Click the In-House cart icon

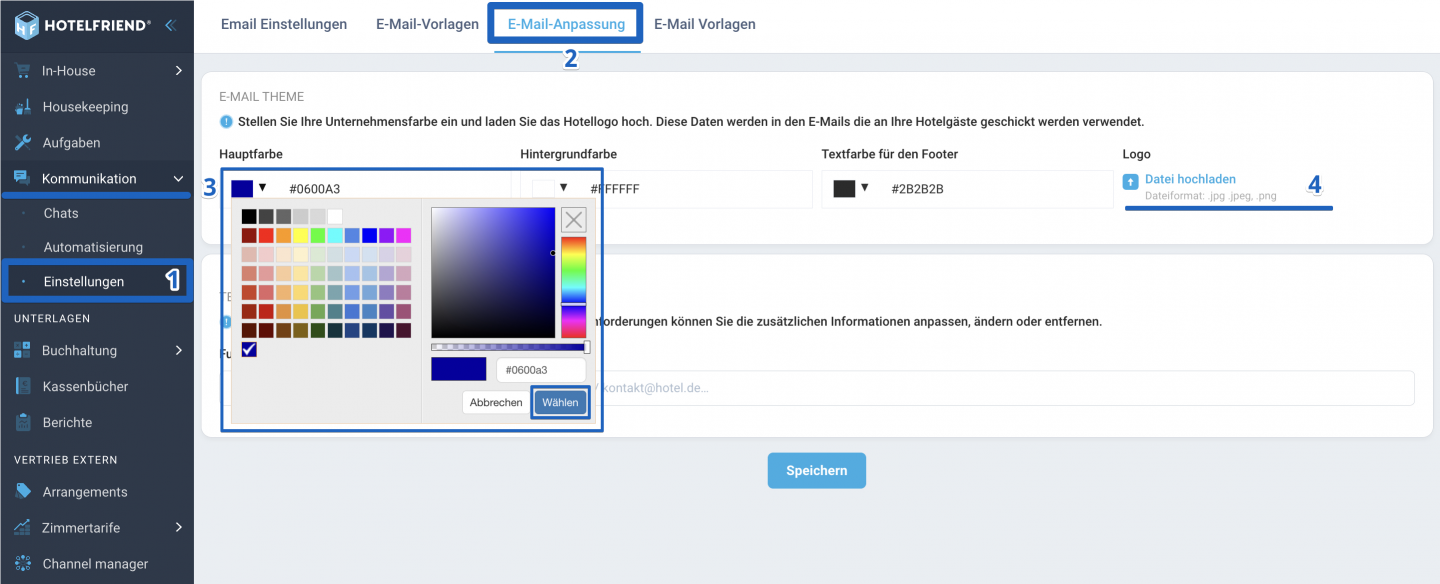click(x=23, y=71)
